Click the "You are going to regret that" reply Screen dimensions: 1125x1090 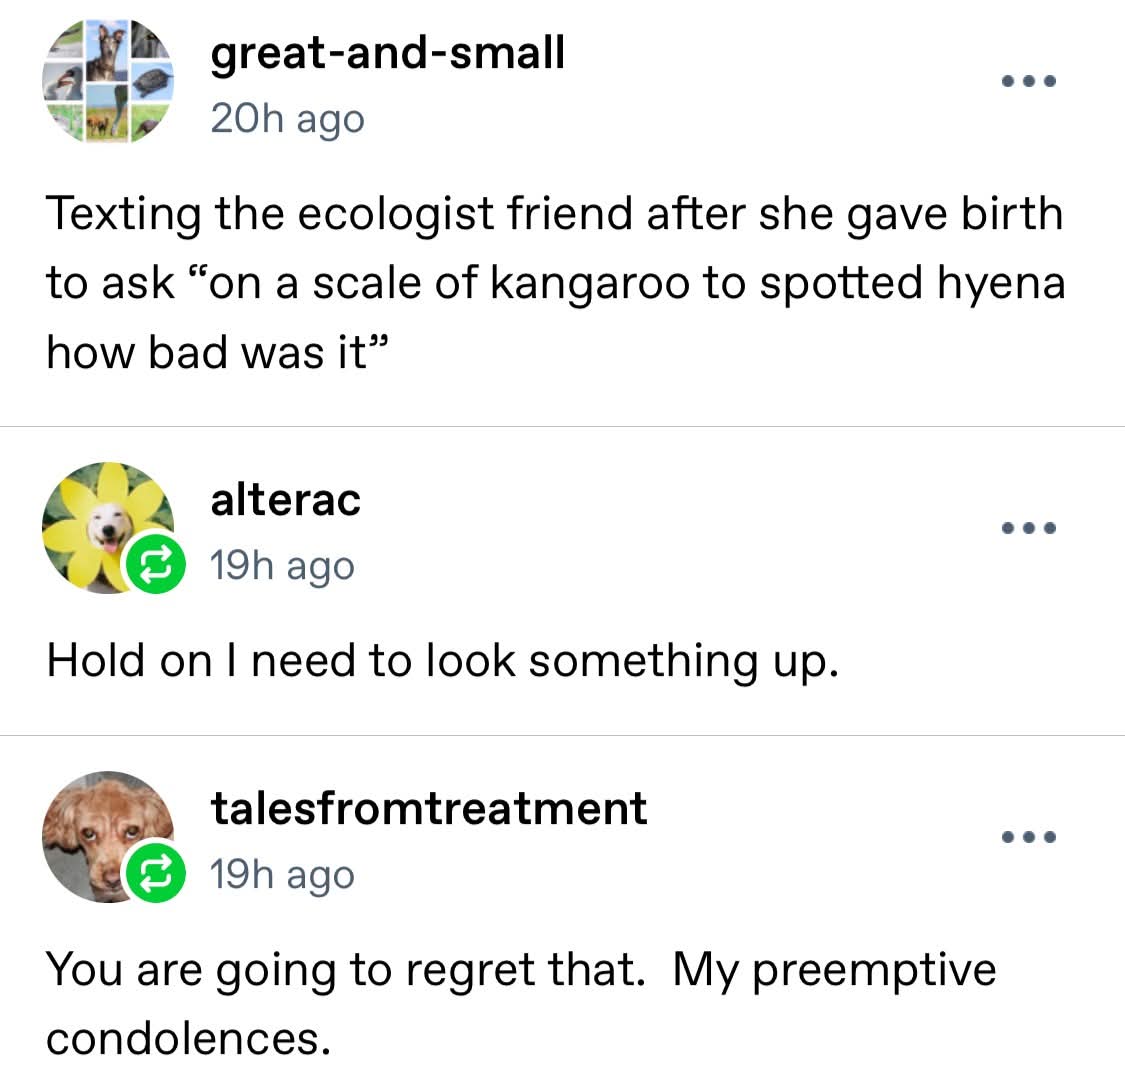tap(521, 970)
